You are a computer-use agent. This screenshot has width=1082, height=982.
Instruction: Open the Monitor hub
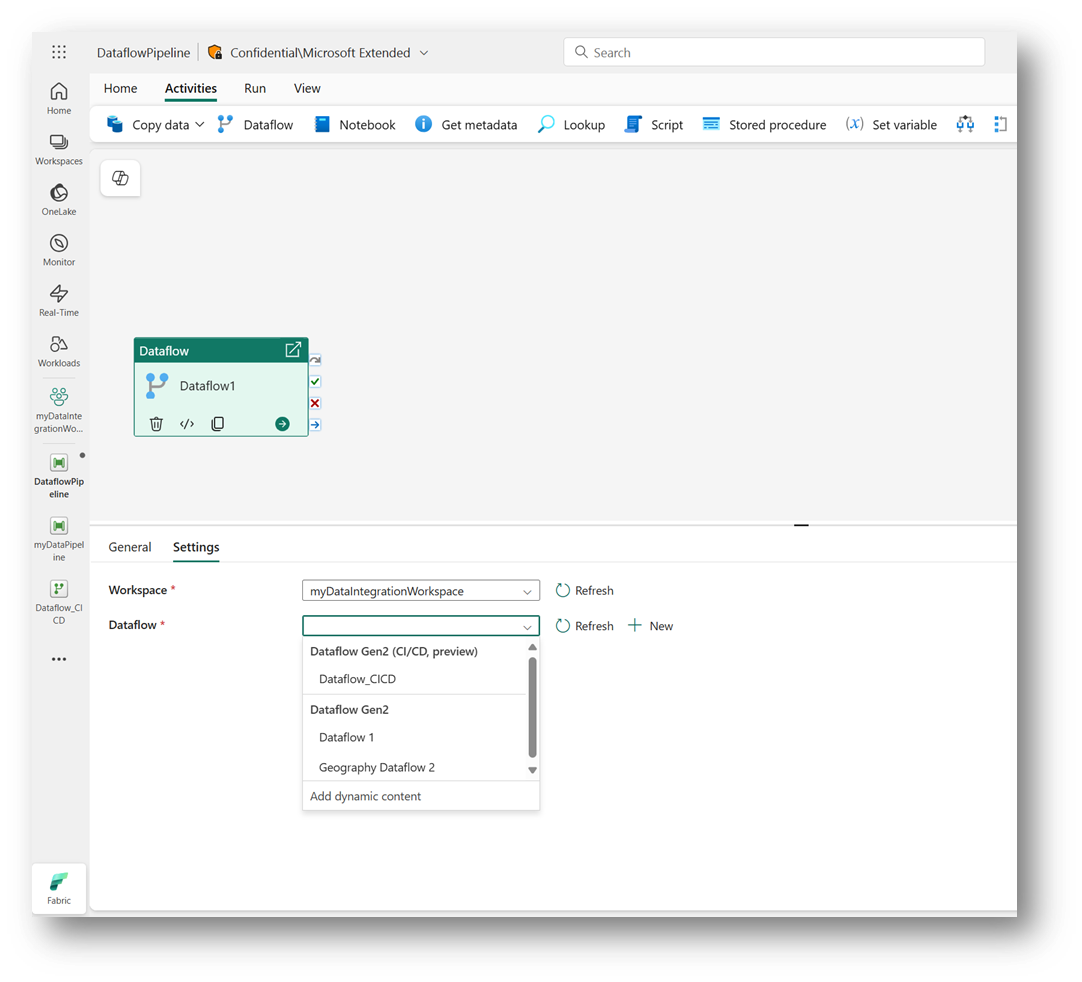(59, 251)
